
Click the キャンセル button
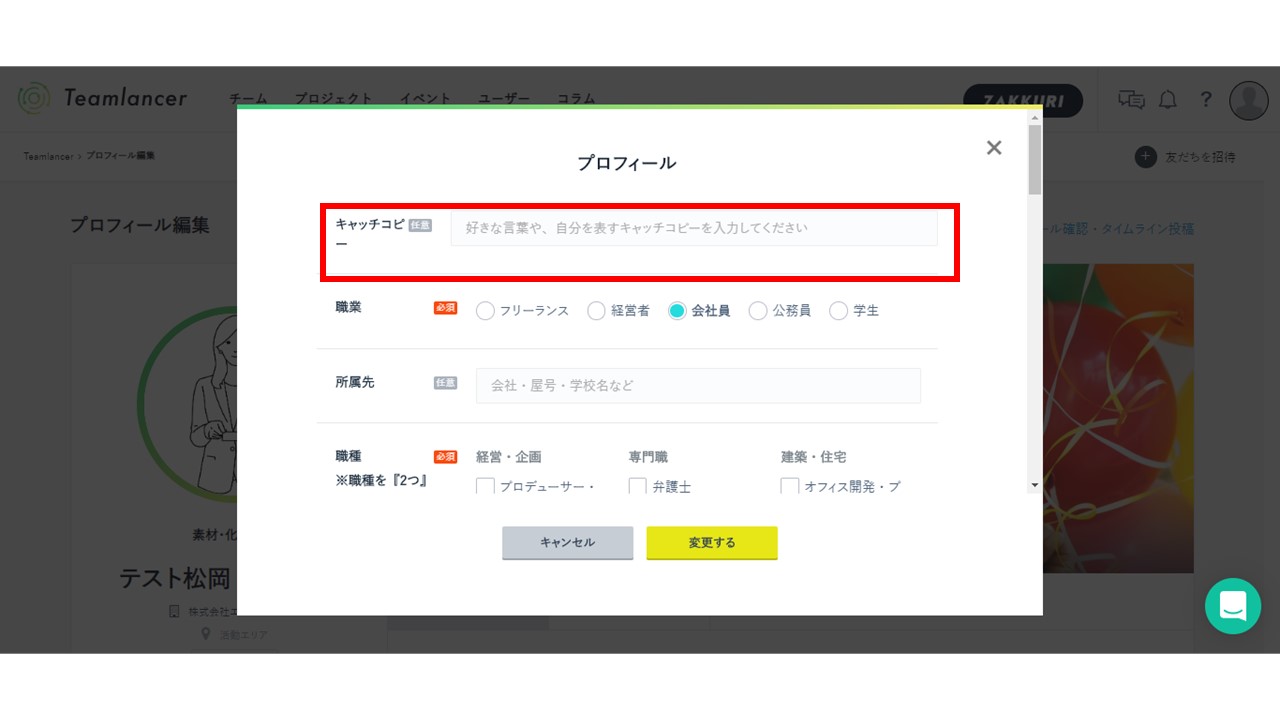pos(567,543)
